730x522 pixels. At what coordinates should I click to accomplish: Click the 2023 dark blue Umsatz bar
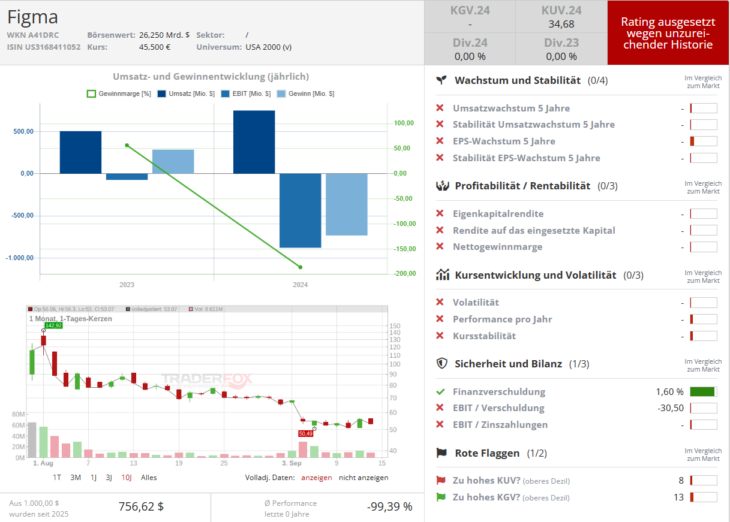coord(81,152)
